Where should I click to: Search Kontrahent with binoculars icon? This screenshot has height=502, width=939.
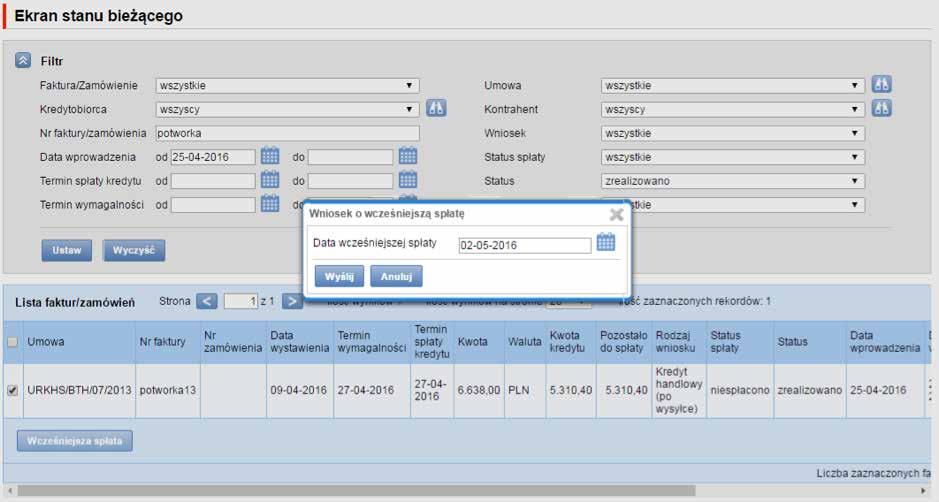click(882, 108)
